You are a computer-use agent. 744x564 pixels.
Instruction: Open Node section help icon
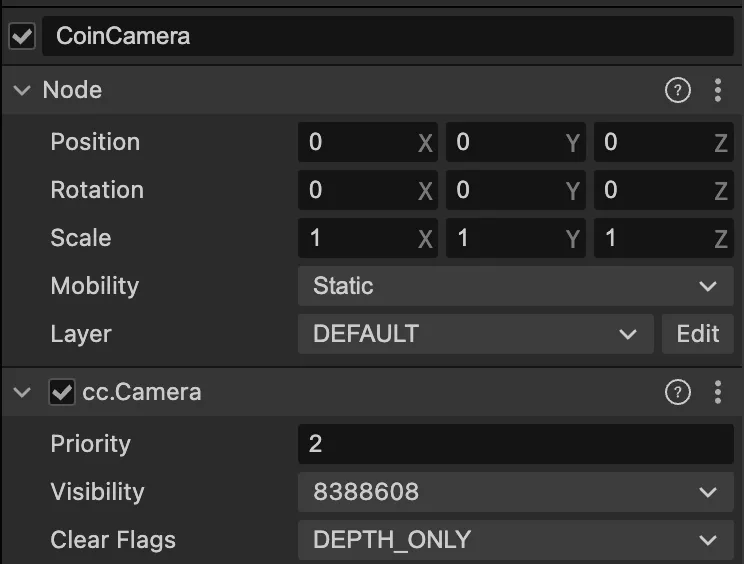click(678, 91)
